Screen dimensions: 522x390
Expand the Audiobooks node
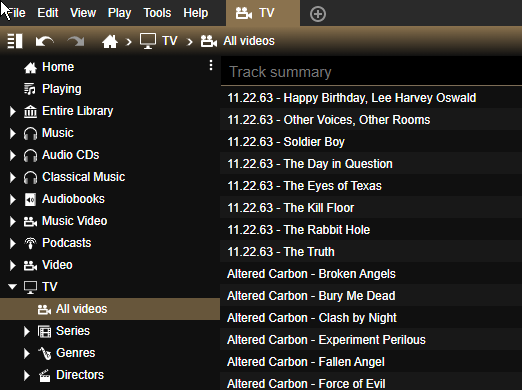[13, 199]
